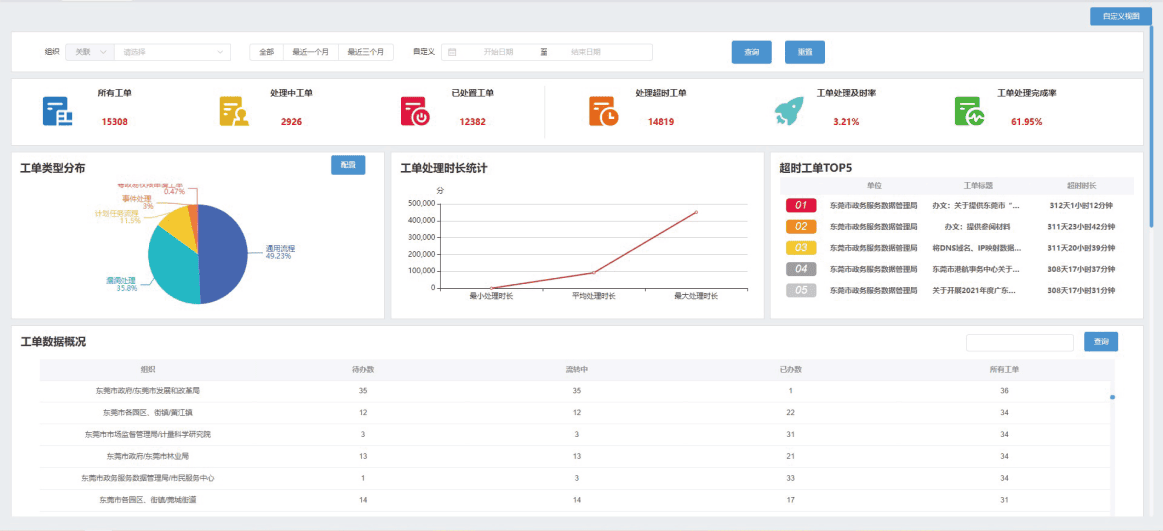Click the 工单处理及时率 rocket icon

point(788,111)
